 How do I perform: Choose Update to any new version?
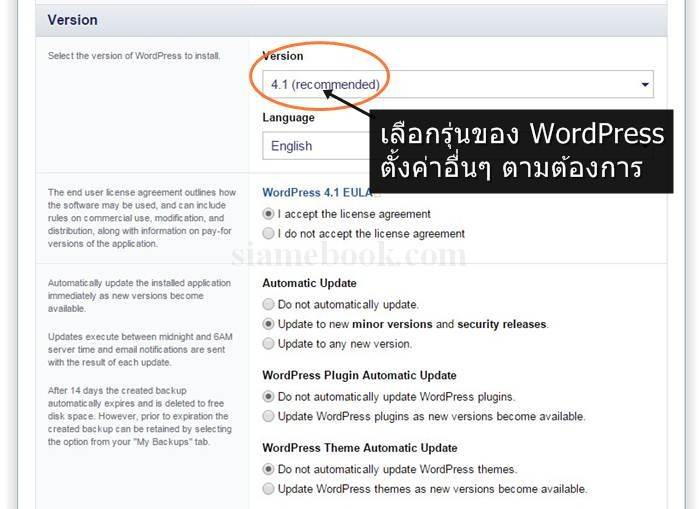click(268, 344)
